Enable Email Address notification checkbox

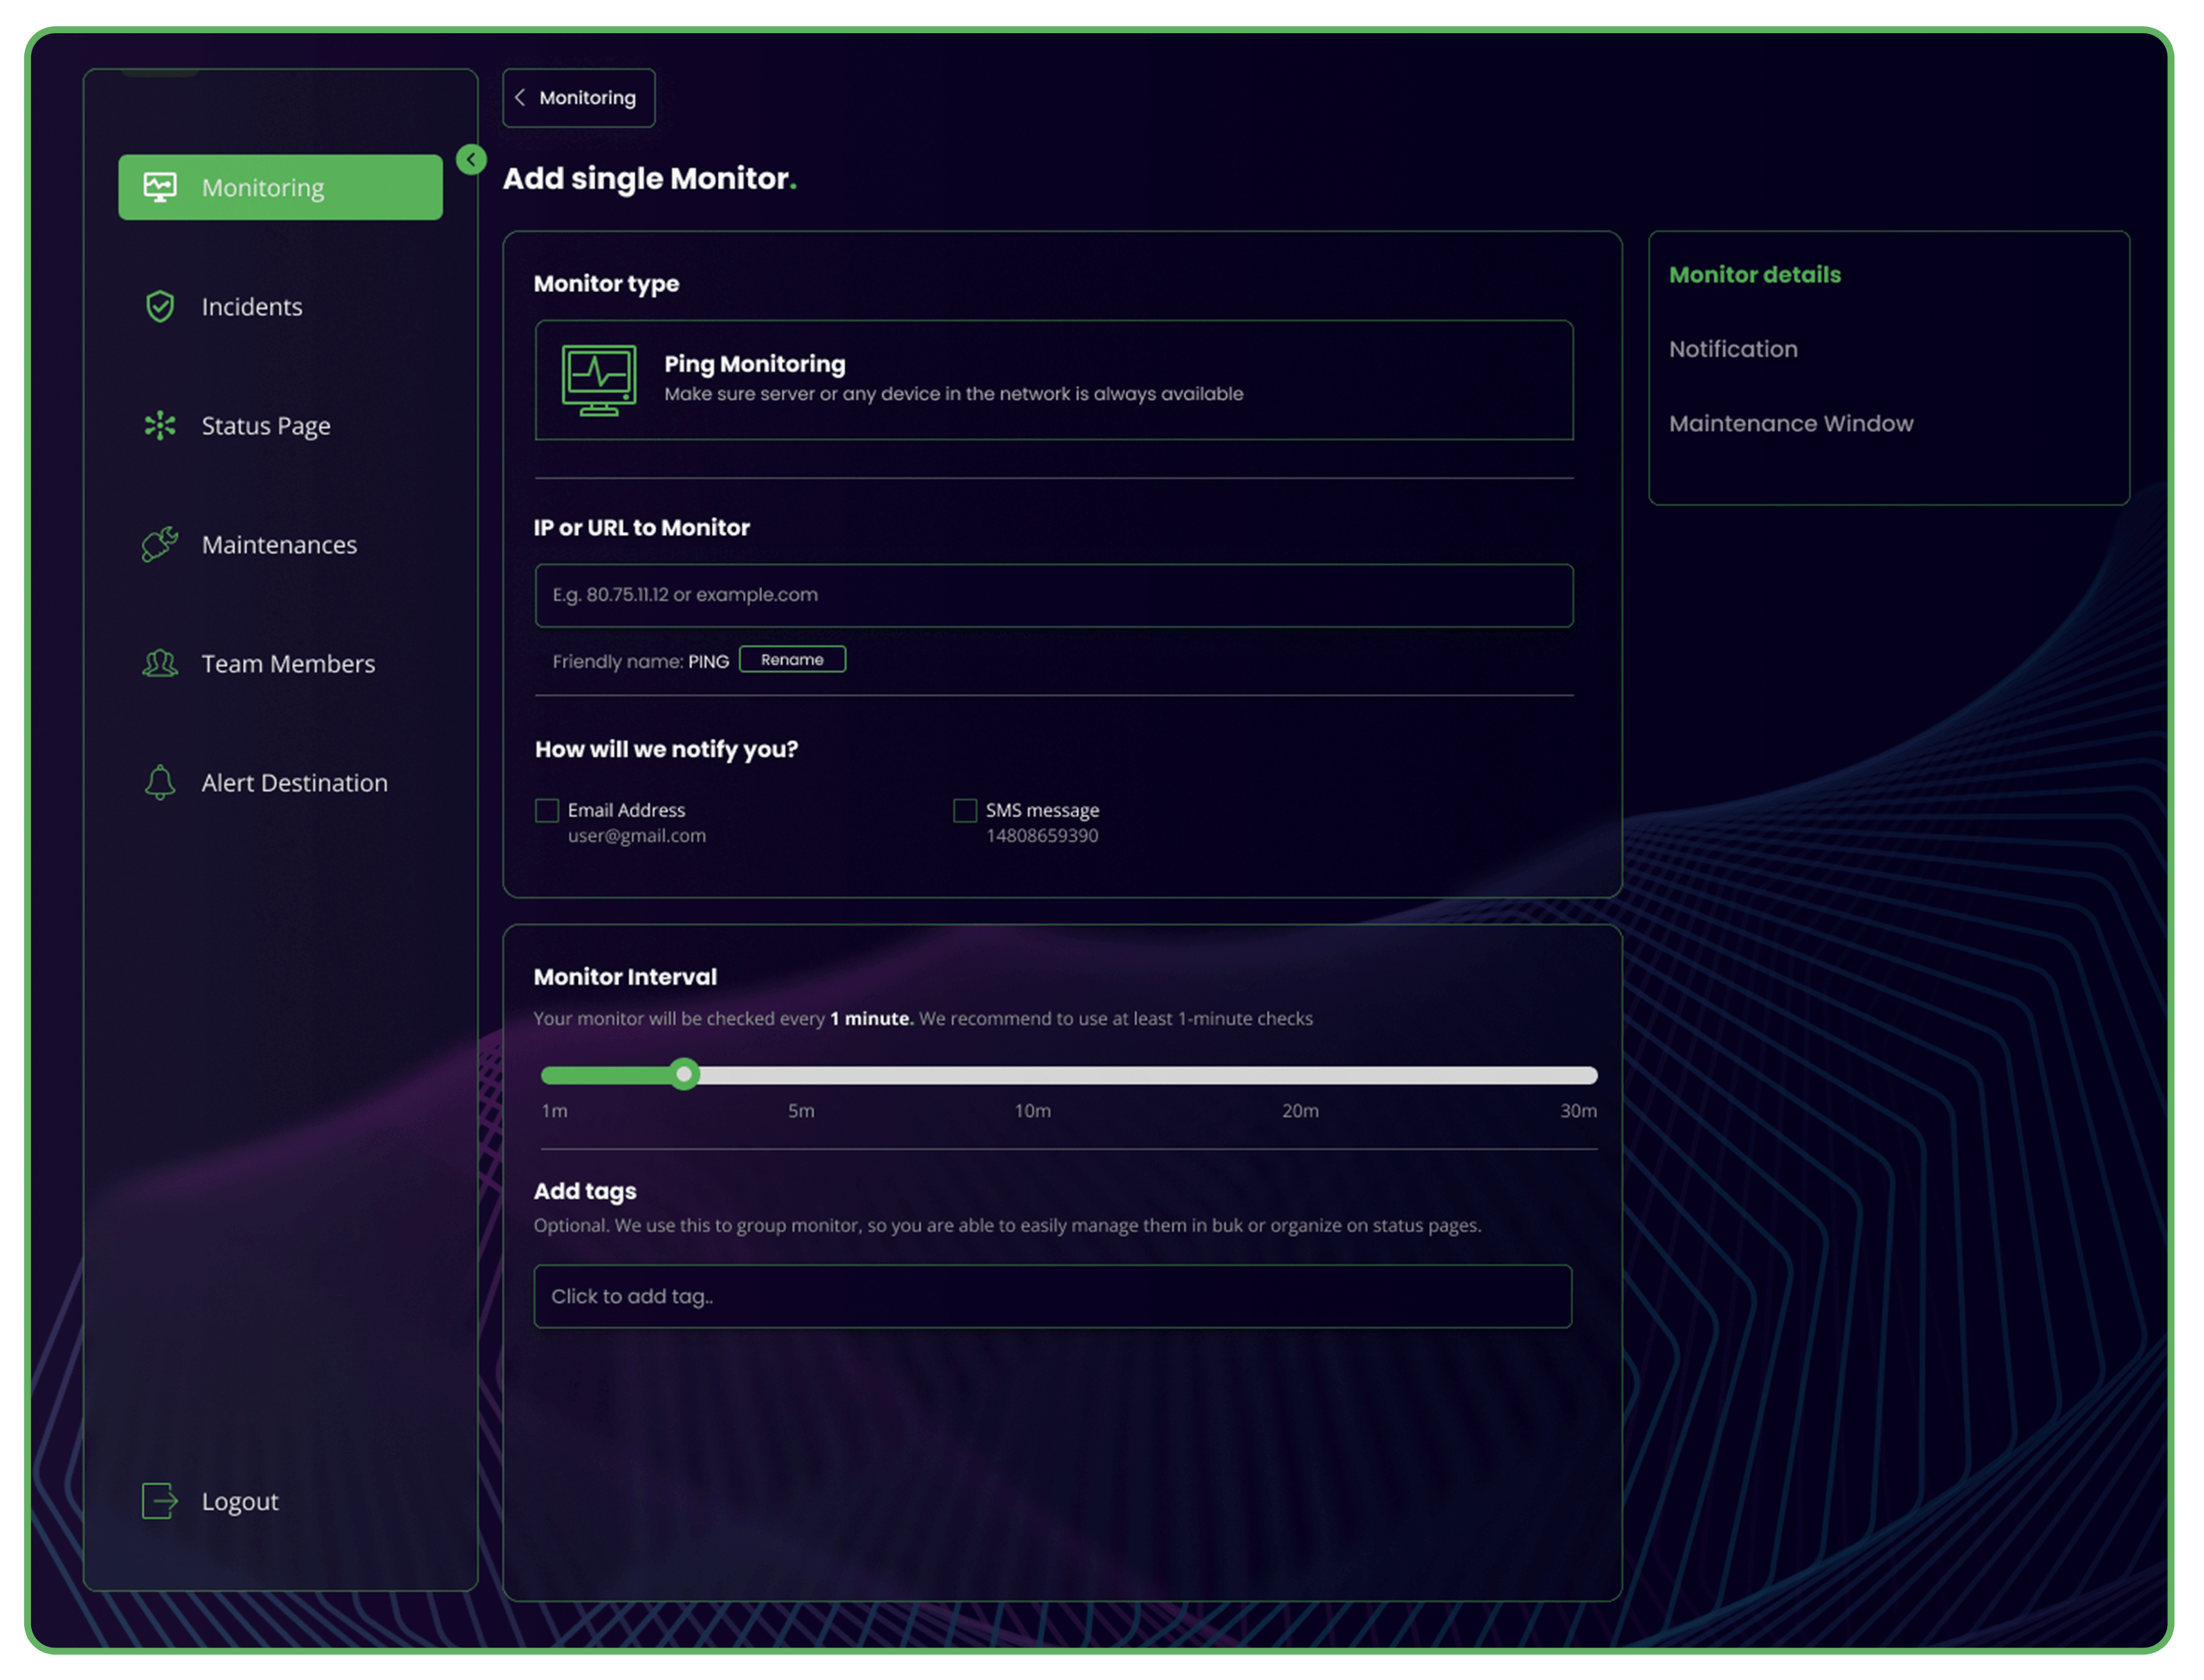point(547,810)
